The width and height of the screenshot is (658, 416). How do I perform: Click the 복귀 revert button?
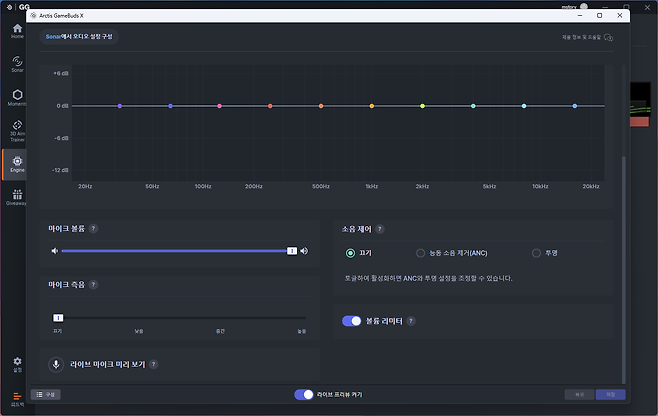tap(579, 395)
